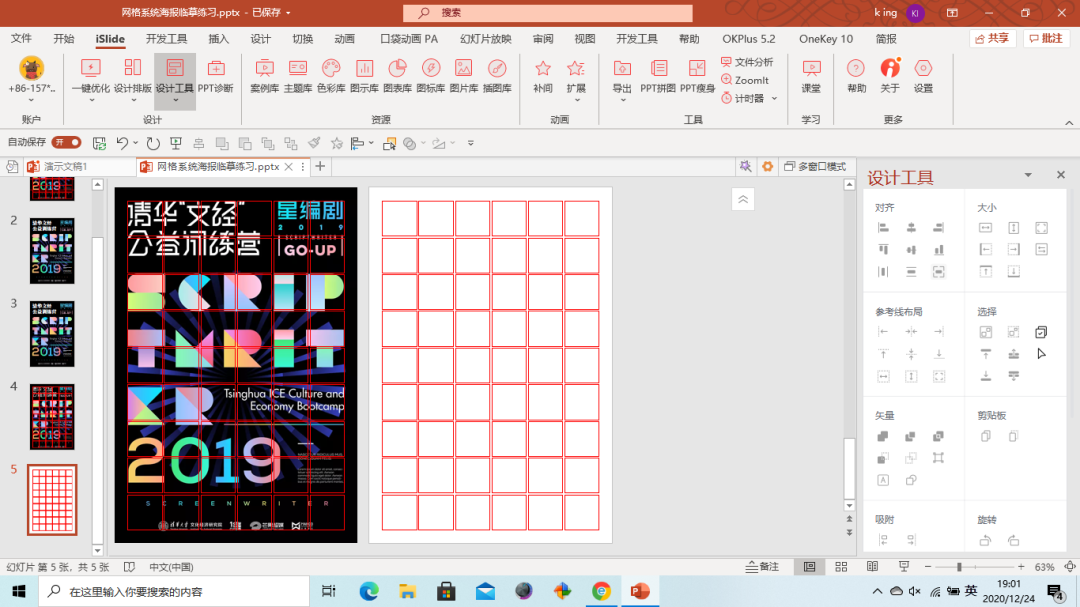The image size is (1080, 607).
Task: Switch to the 开始 ribbon tab
Action: 63,39
